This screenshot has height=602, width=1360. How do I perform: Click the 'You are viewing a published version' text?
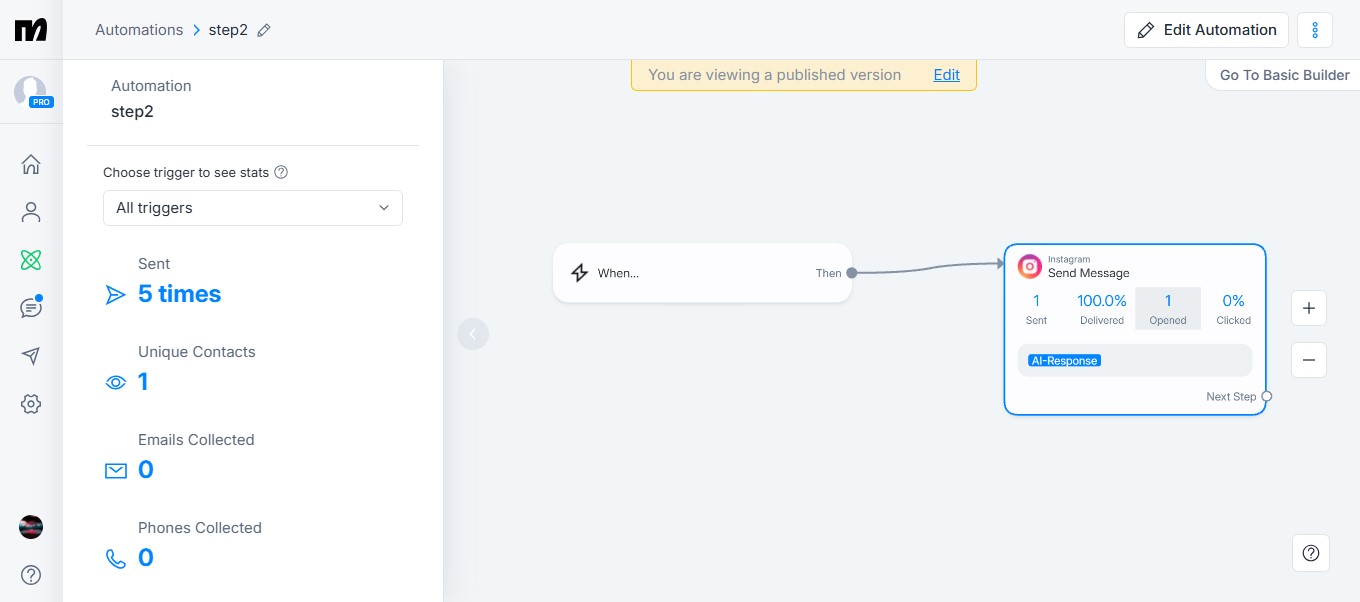click(774, 75)
